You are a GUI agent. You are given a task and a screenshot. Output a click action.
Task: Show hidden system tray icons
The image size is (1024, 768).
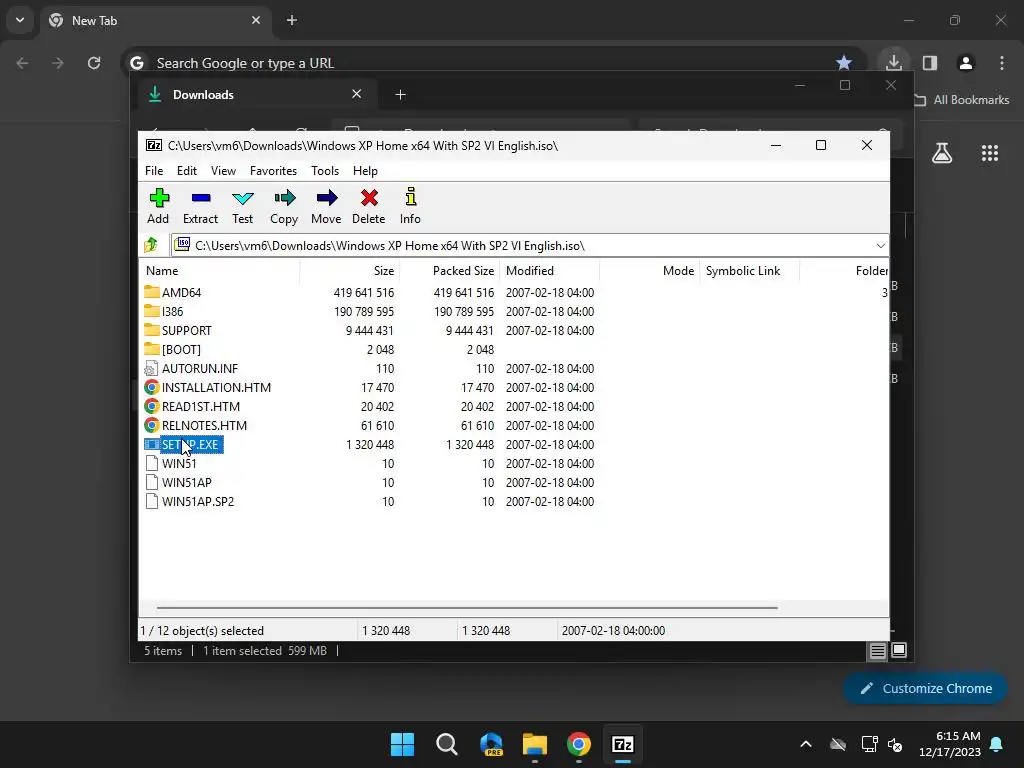click(806, 744)
